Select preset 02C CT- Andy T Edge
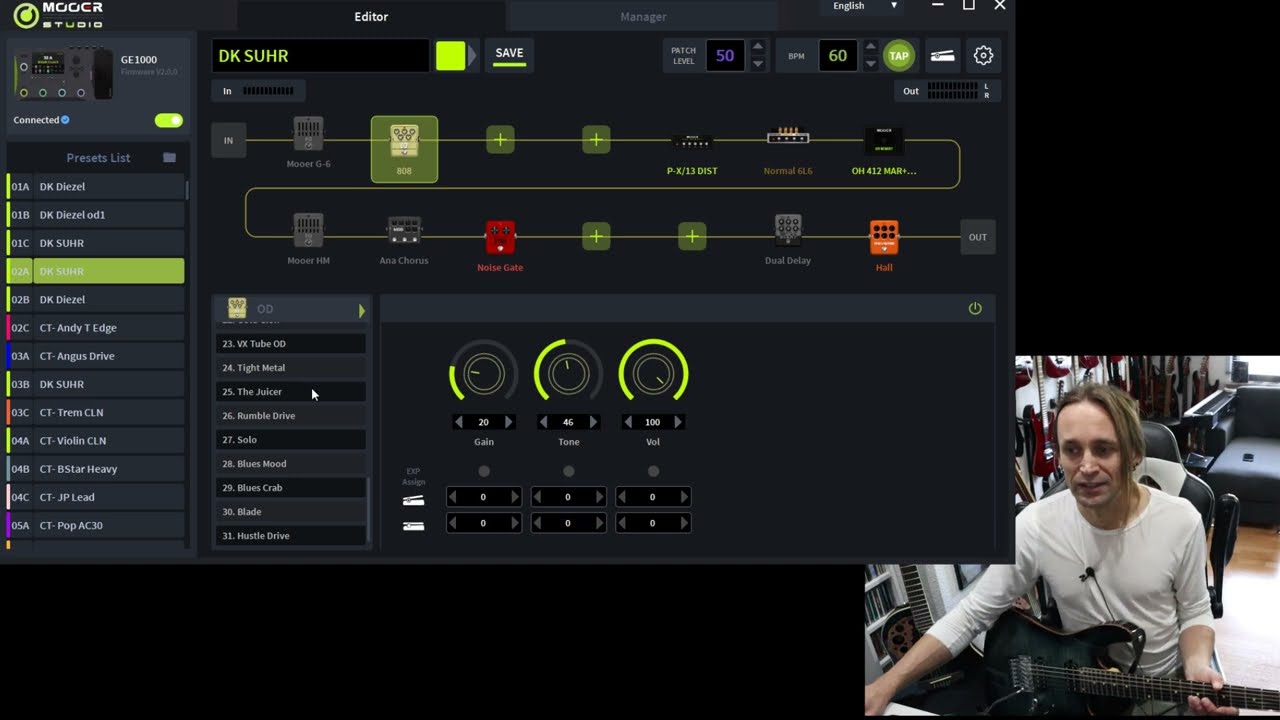This screenshot has width=1280, height=720. pyautogui.click(x=96, y=328)
